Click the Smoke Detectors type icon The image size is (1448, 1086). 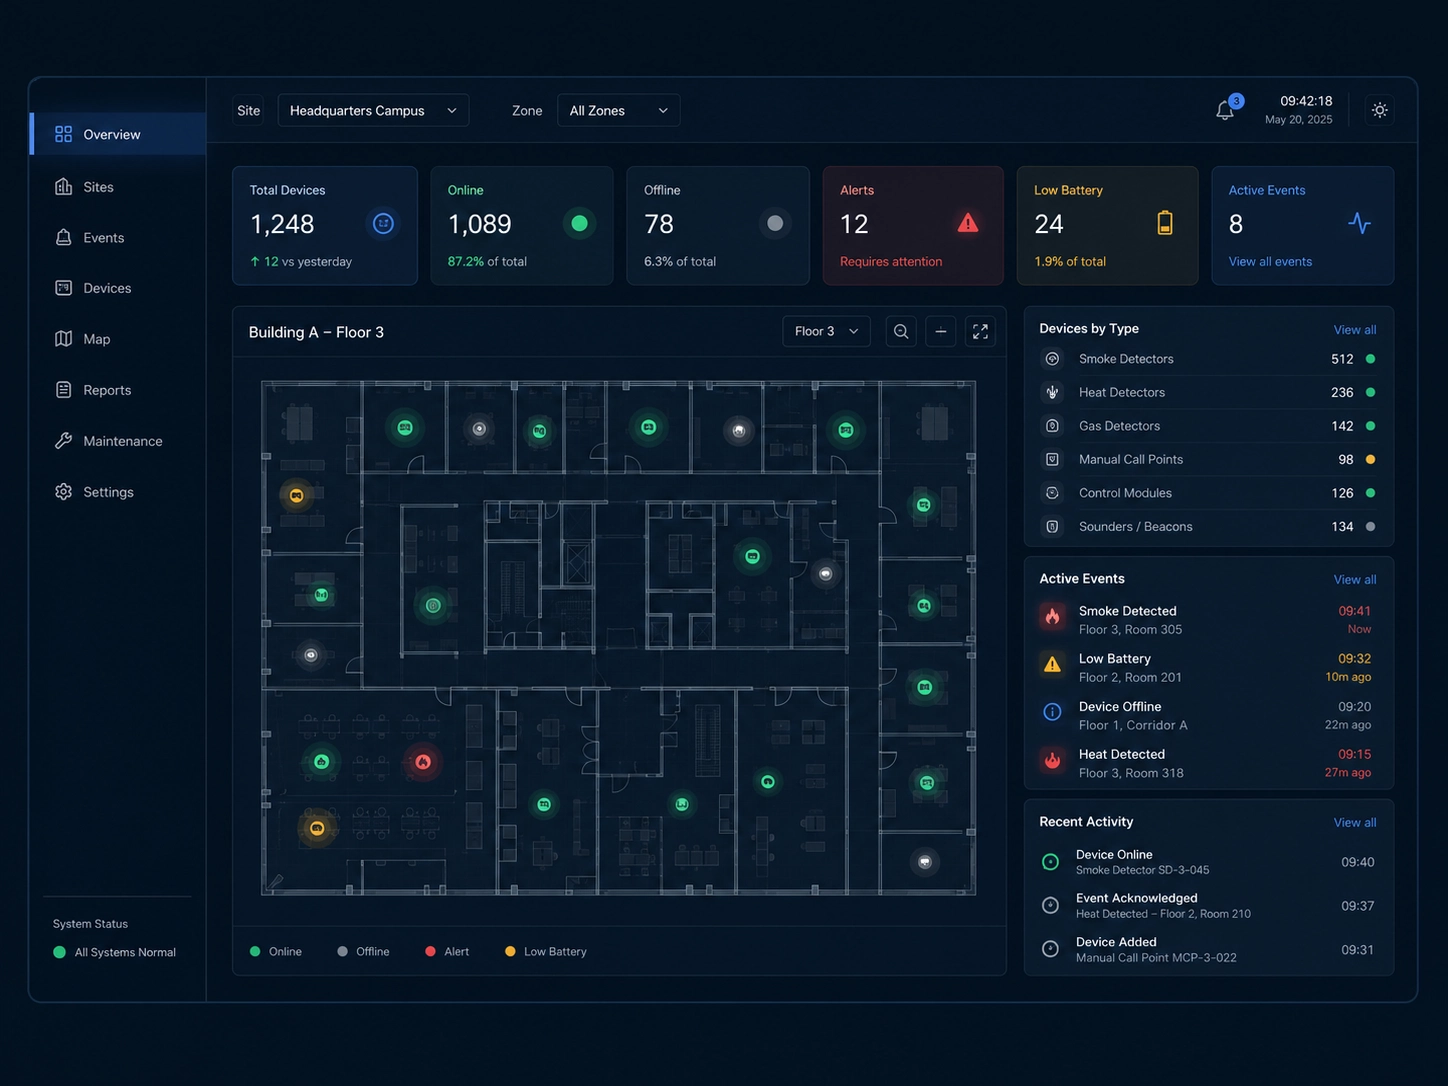click(1052, 359)
